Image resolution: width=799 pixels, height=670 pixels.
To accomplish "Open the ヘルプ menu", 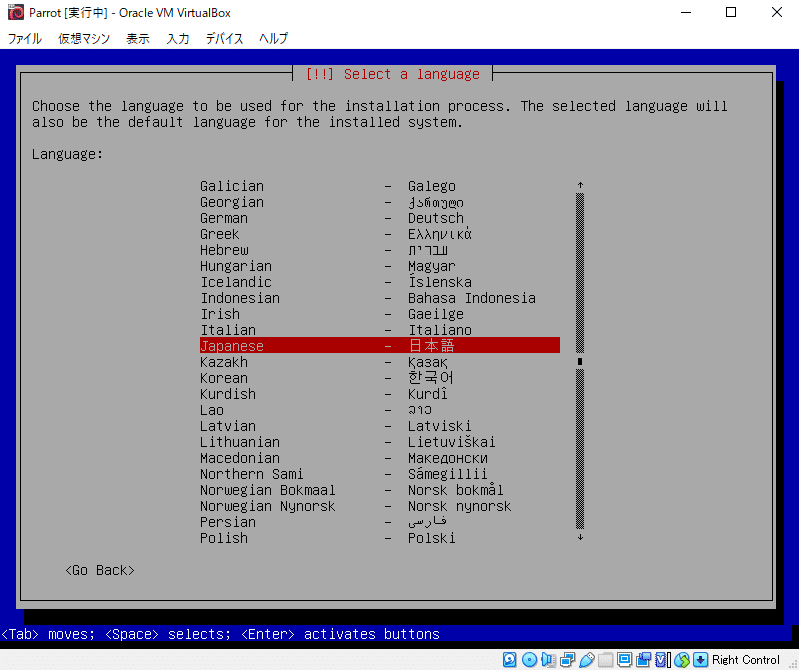I will (x=274, y=38).
